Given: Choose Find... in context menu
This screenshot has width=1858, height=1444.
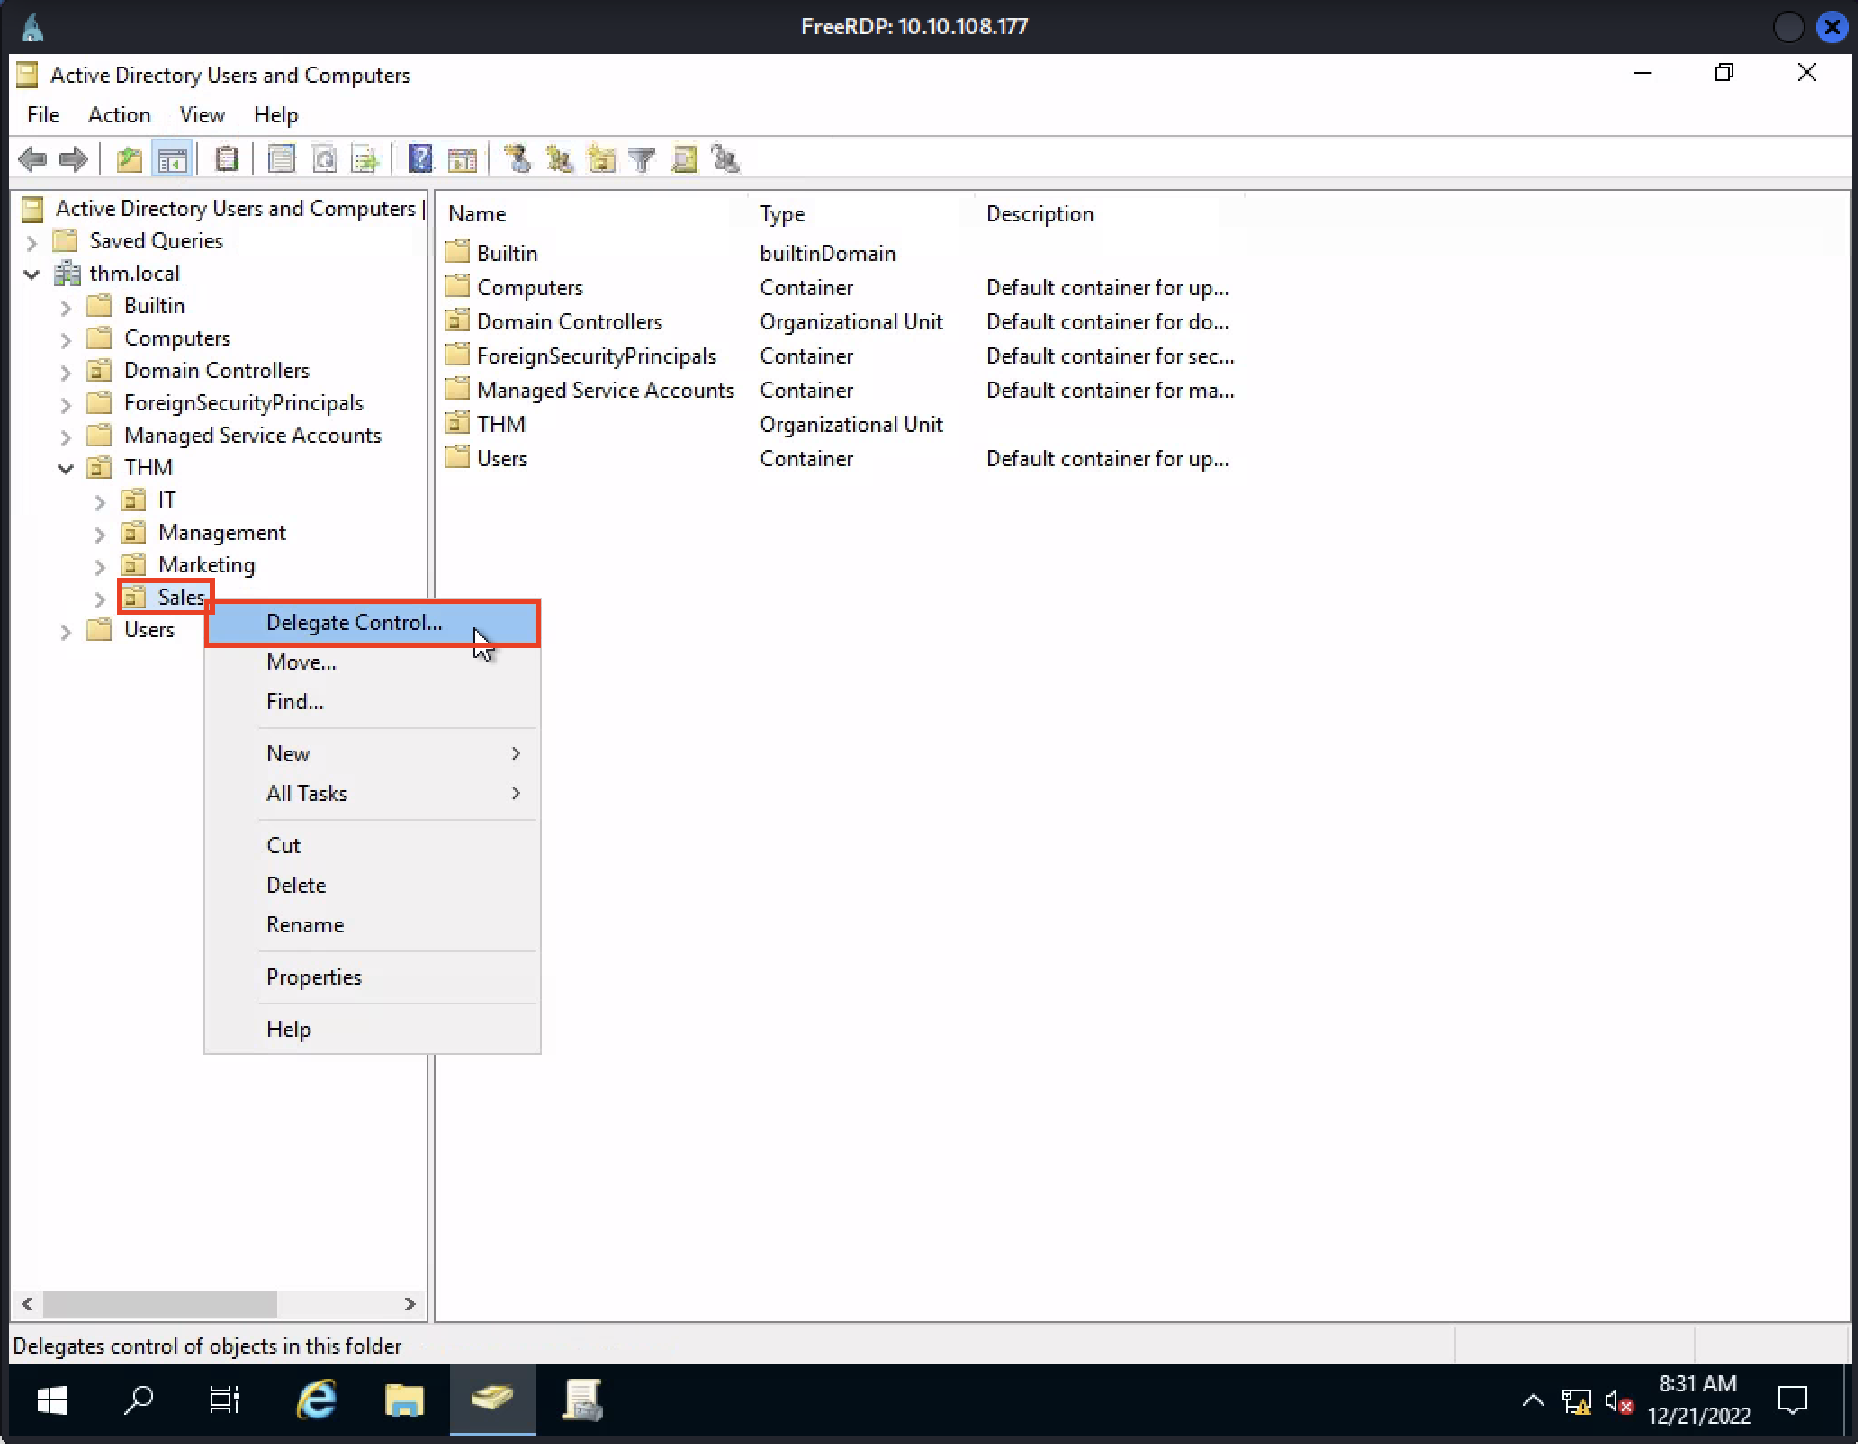Looking at the screenshot, I should coord(373,702).
